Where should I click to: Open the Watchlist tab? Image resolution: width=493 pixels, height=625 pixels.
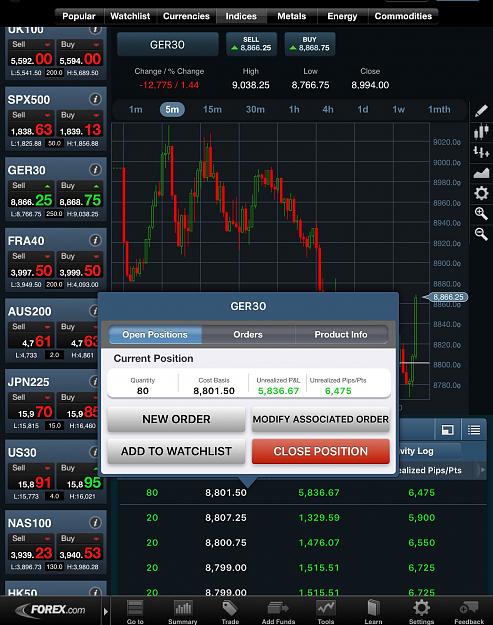tap(130, 16)
